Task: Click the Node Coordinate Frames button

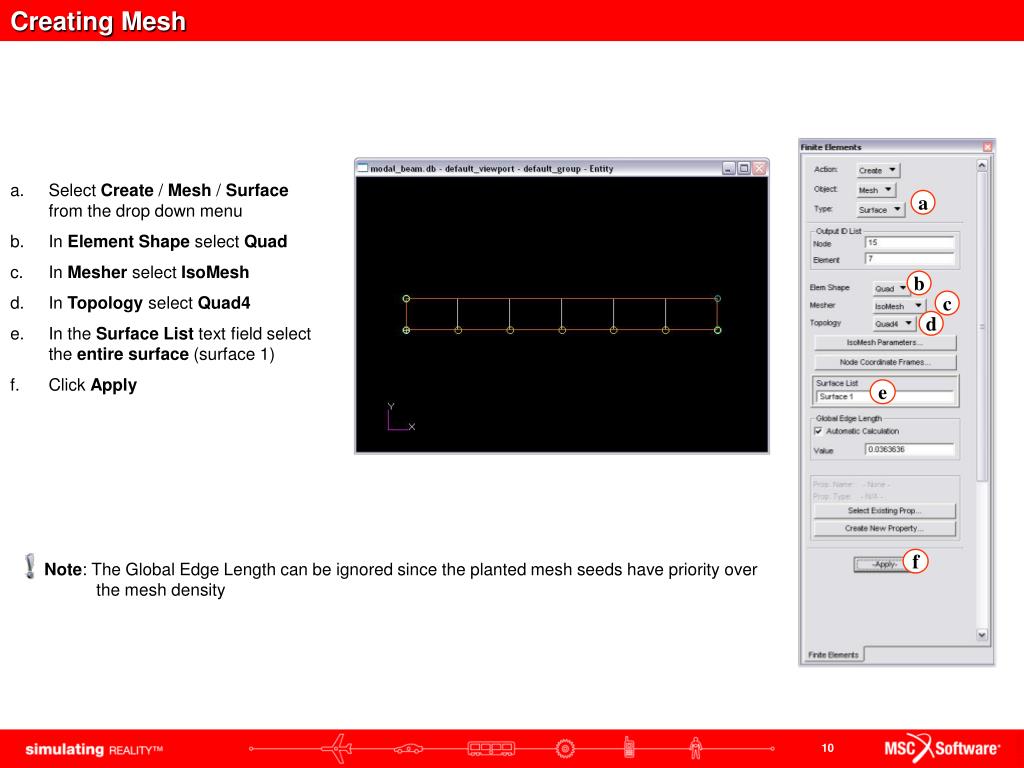Action: point(885,362)
